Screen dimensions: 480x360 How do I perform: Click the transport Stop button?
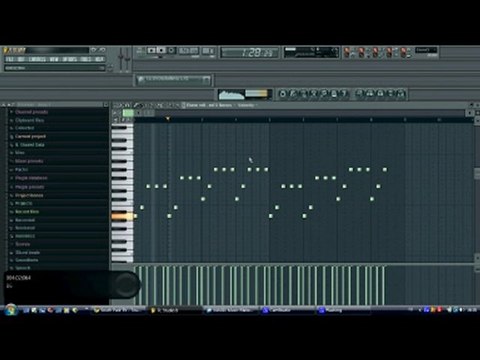(x=161, y=50)
